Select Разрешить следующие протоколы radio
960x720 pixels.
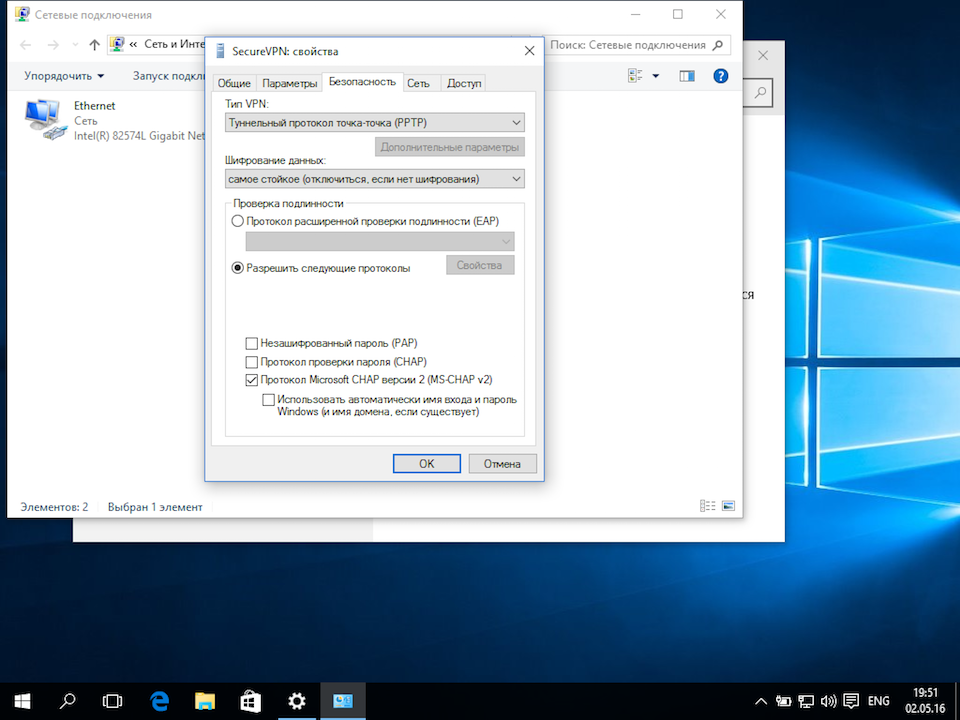coord(238,268)
